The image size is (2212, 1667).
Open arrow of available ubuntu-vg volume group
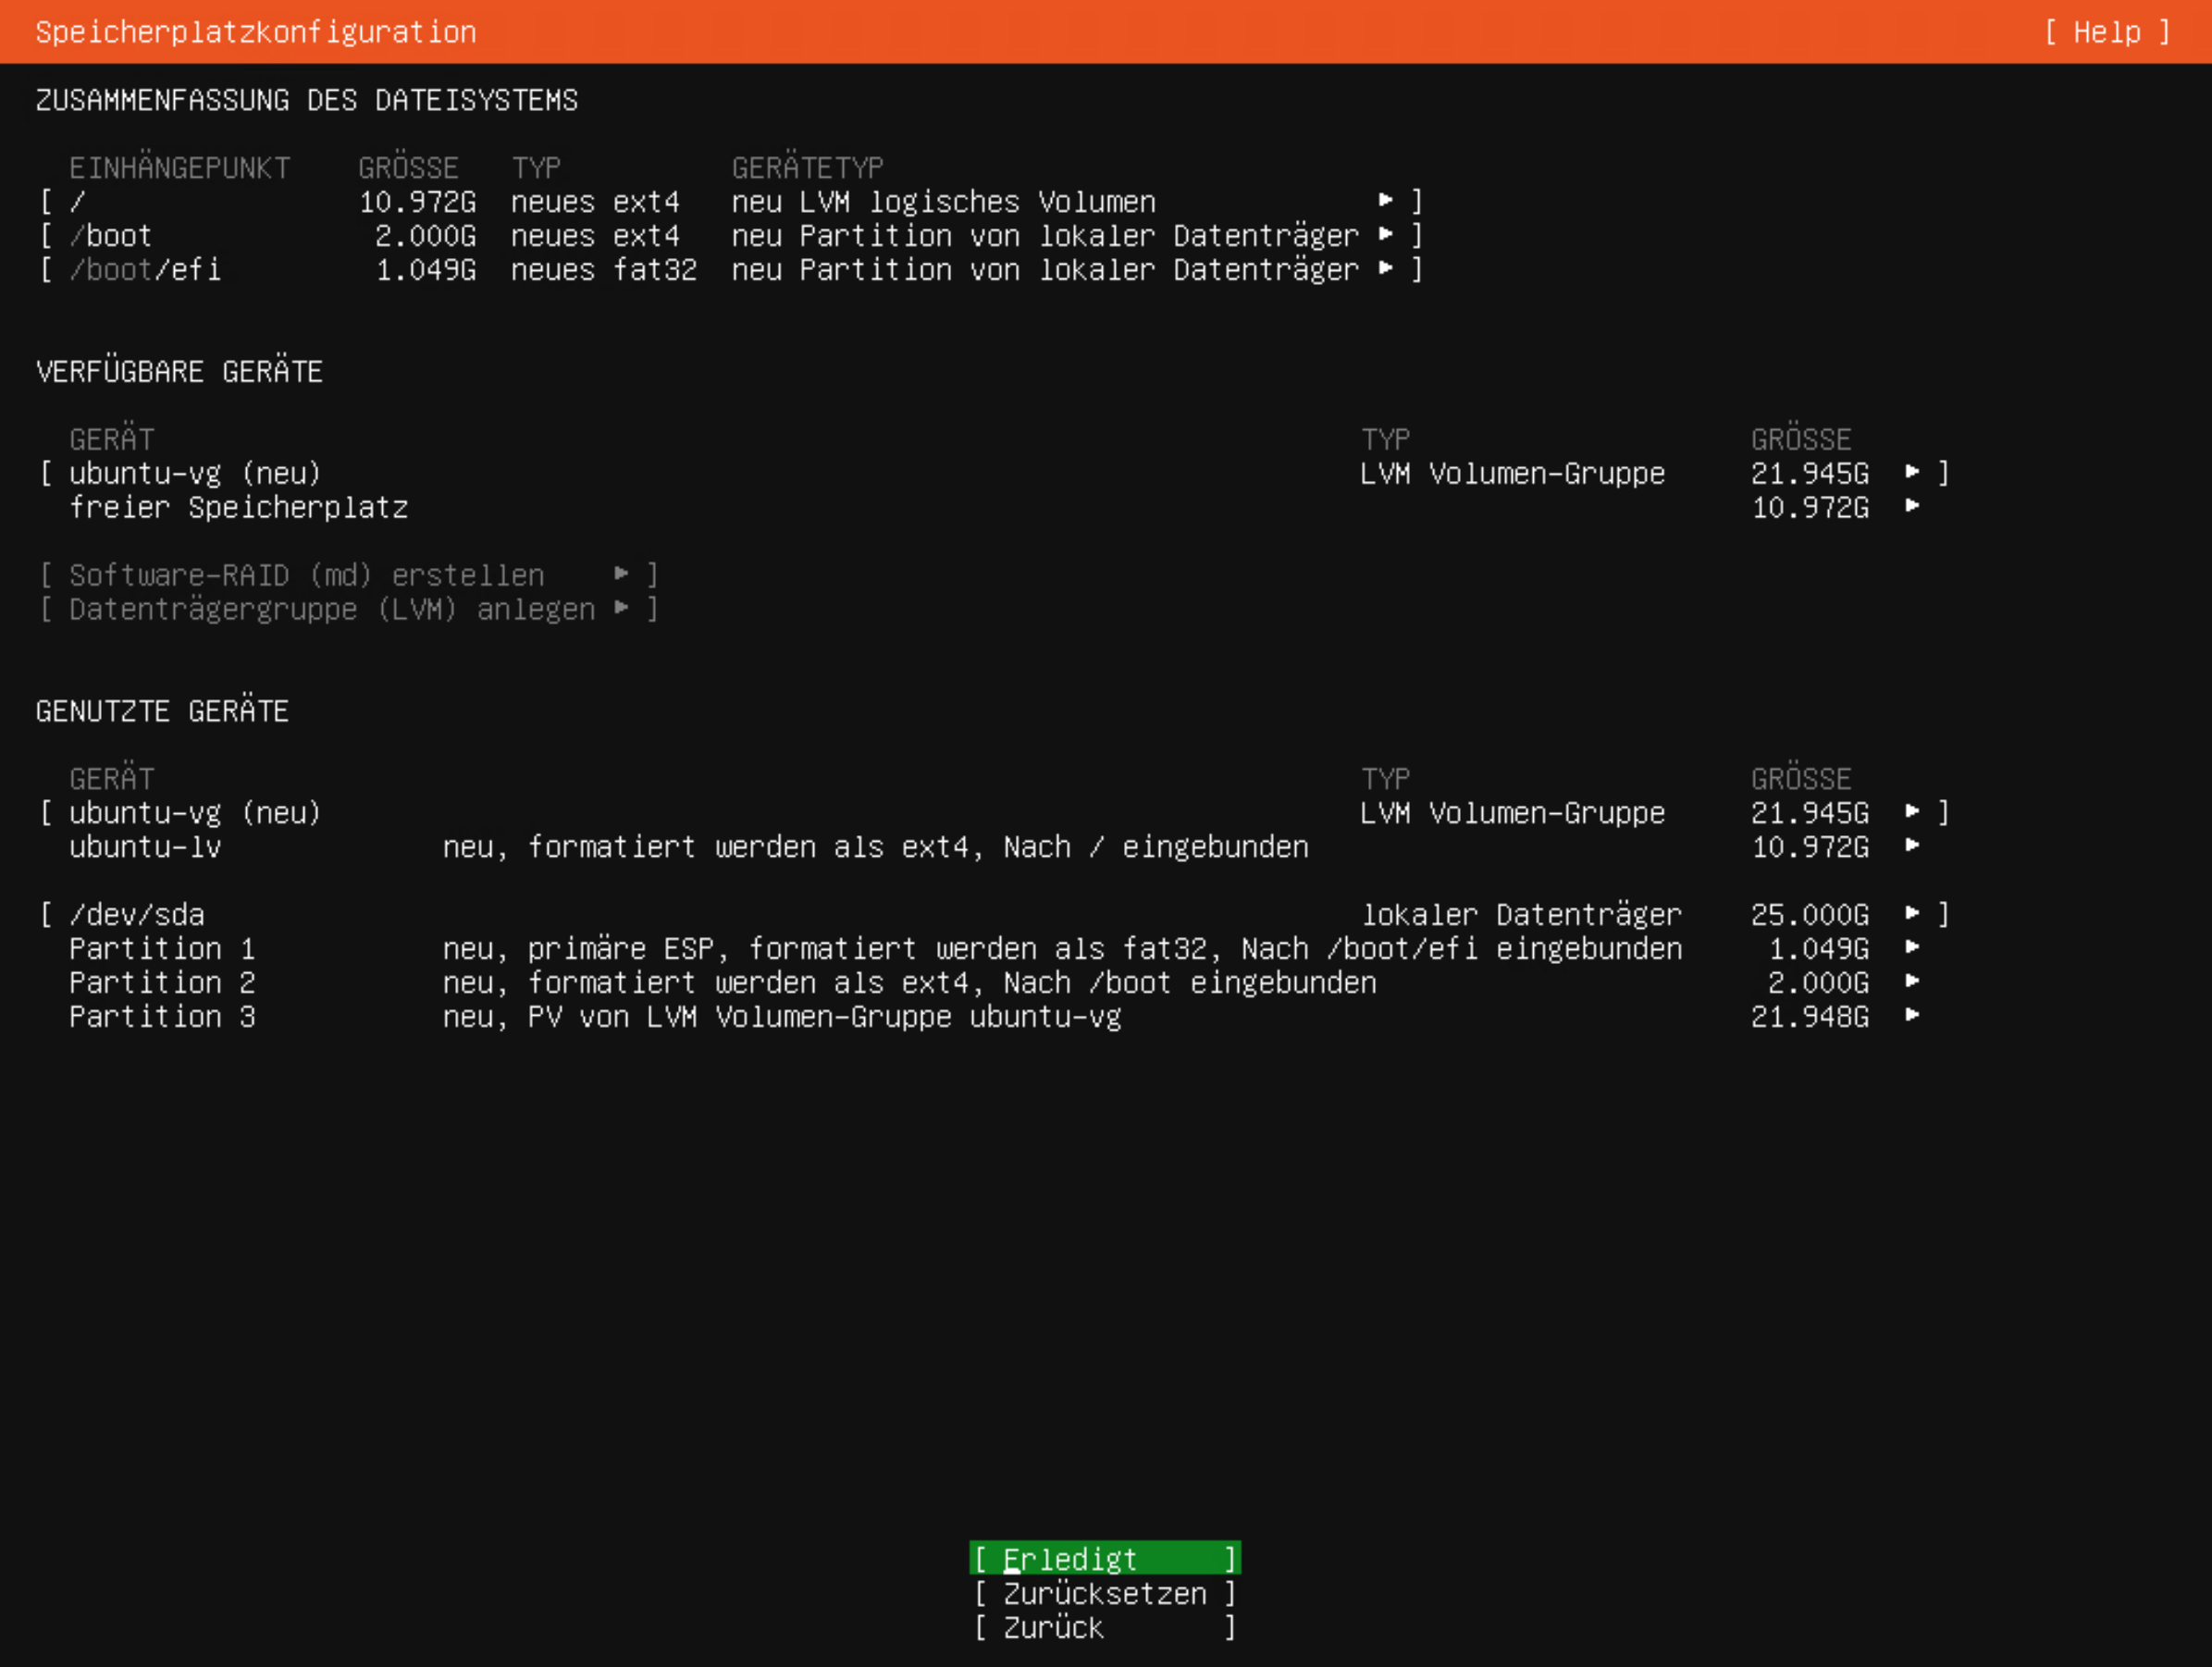[1912, 472]
